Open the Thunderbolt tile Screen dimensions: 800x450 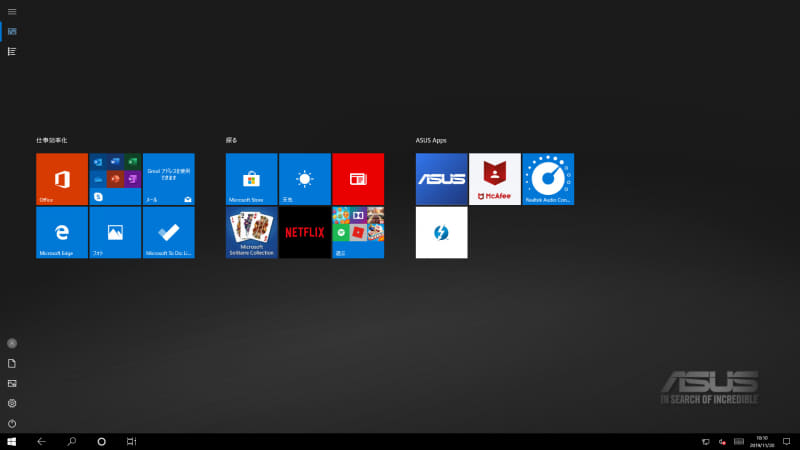(x=441, y=232)
